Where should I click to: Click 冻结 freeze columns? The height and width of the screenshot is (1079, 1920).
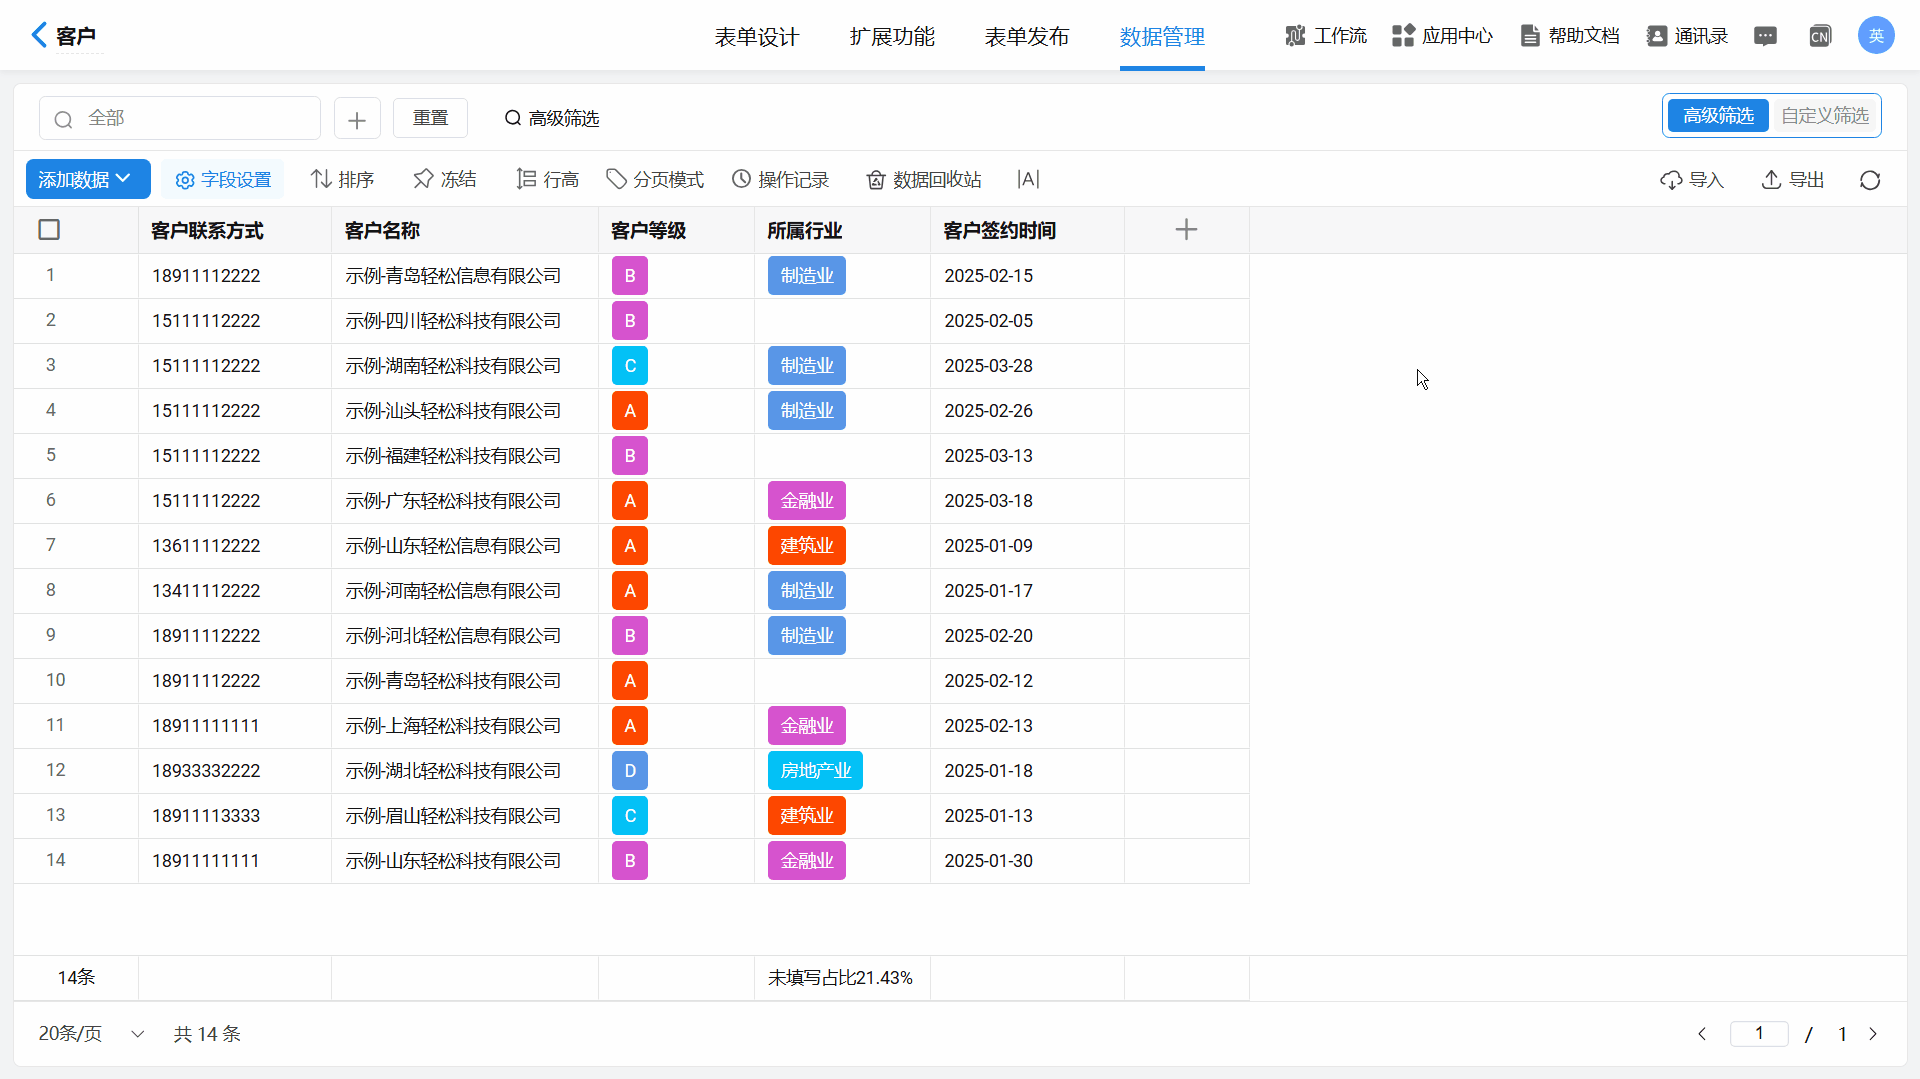click(x=445, y=179)
